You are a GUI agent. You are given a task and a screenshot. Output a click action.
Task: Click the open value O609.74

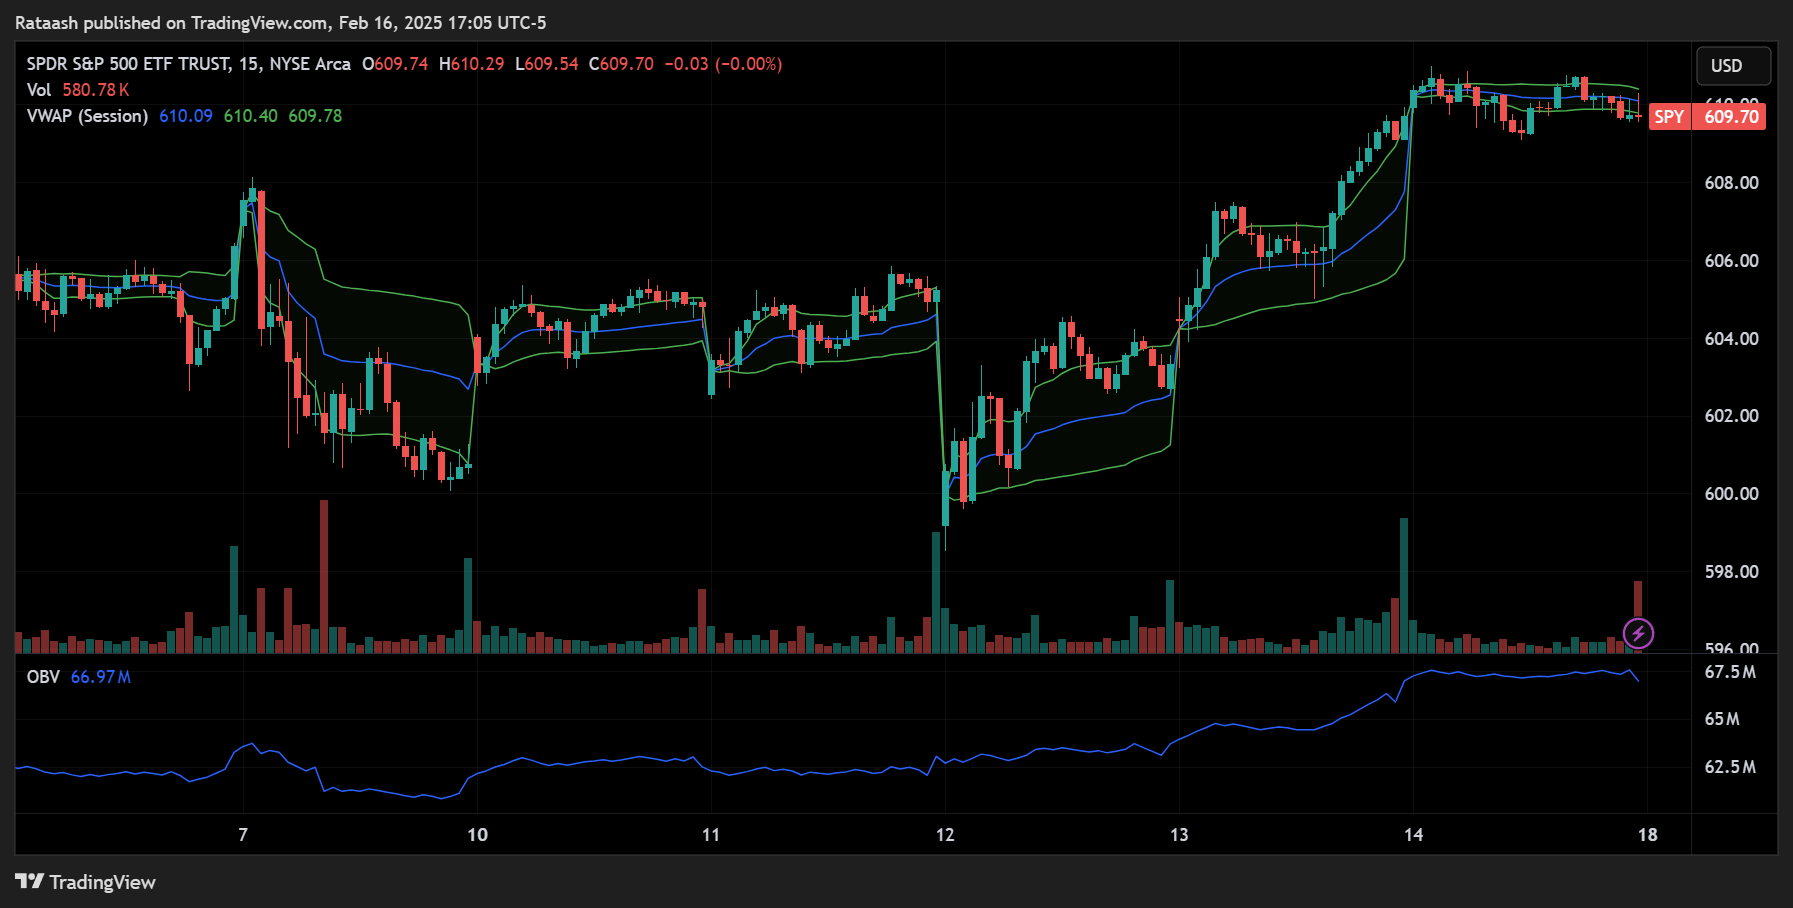(x=395, y=64)
